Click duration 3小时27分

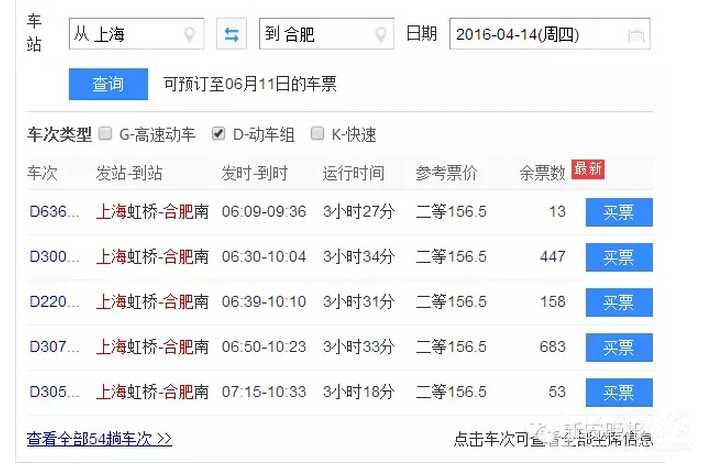pos(359,211)
